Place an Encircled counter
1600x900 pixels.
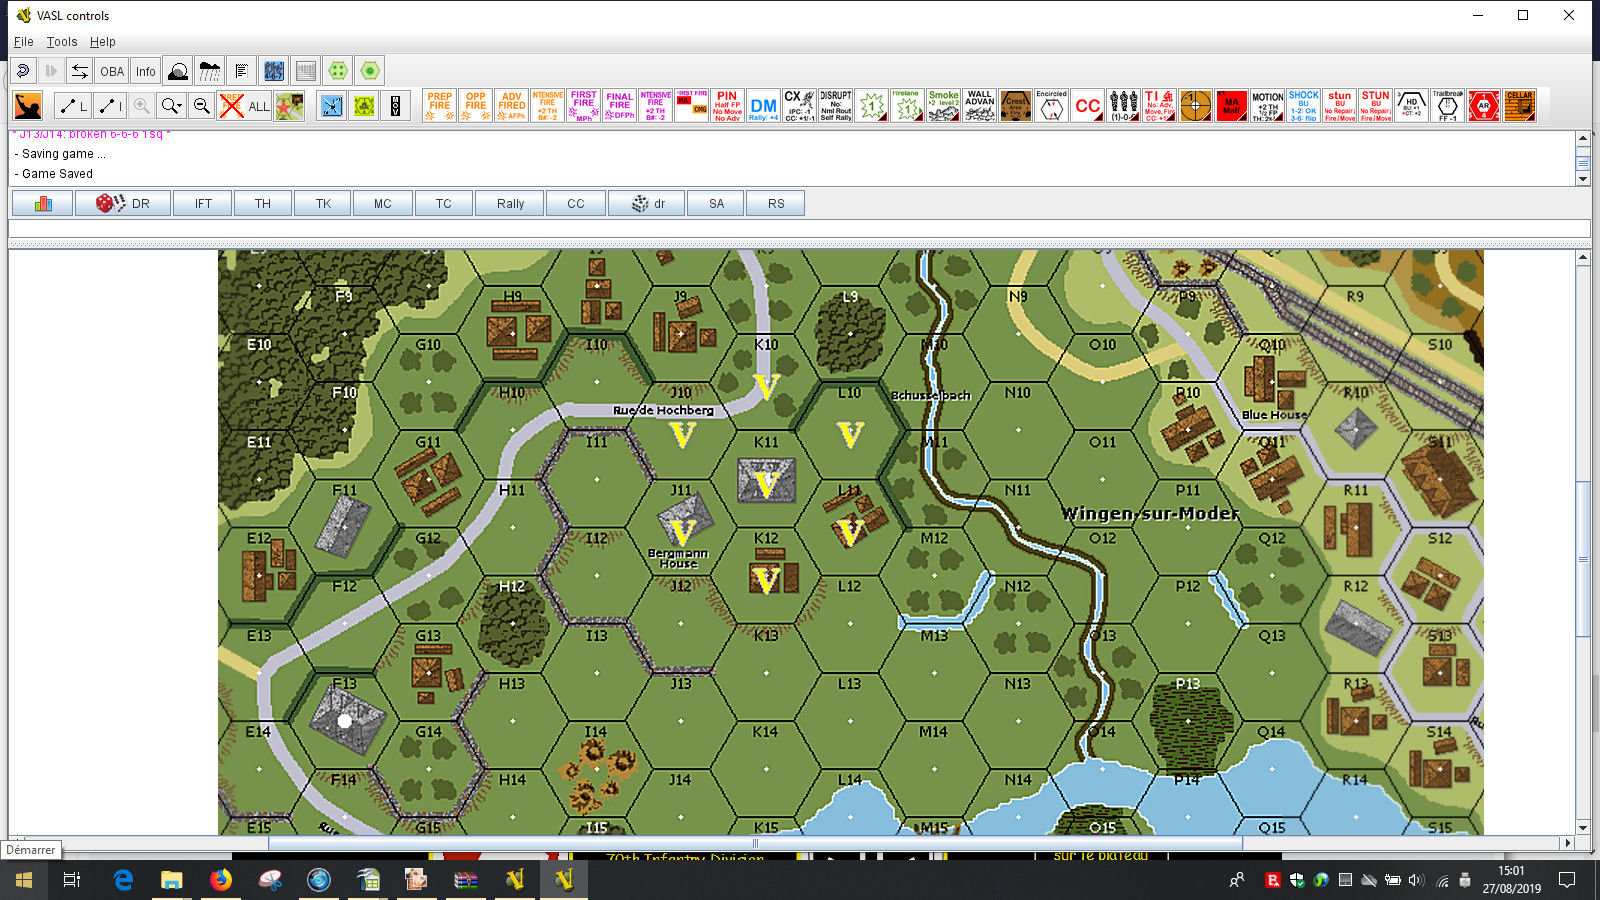pos(1051,106)
